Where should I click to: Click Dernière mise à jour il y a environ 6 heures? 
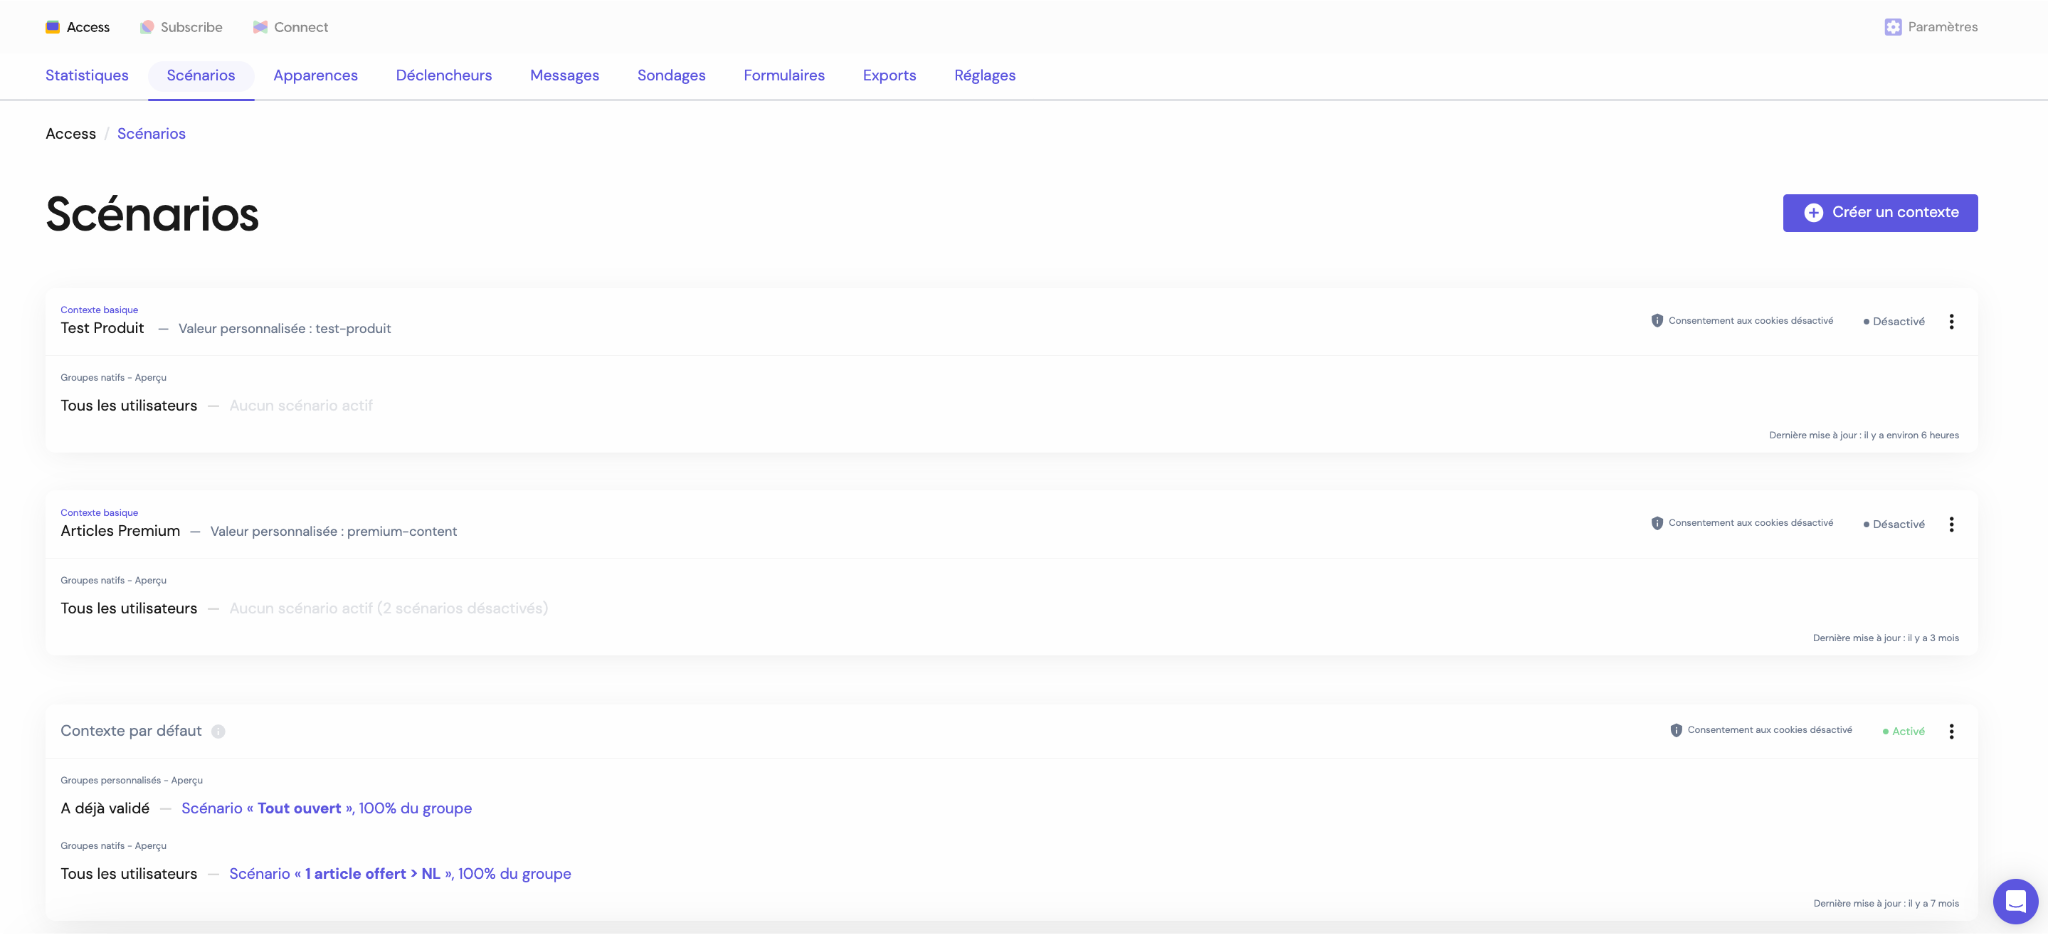point(1864,435)
